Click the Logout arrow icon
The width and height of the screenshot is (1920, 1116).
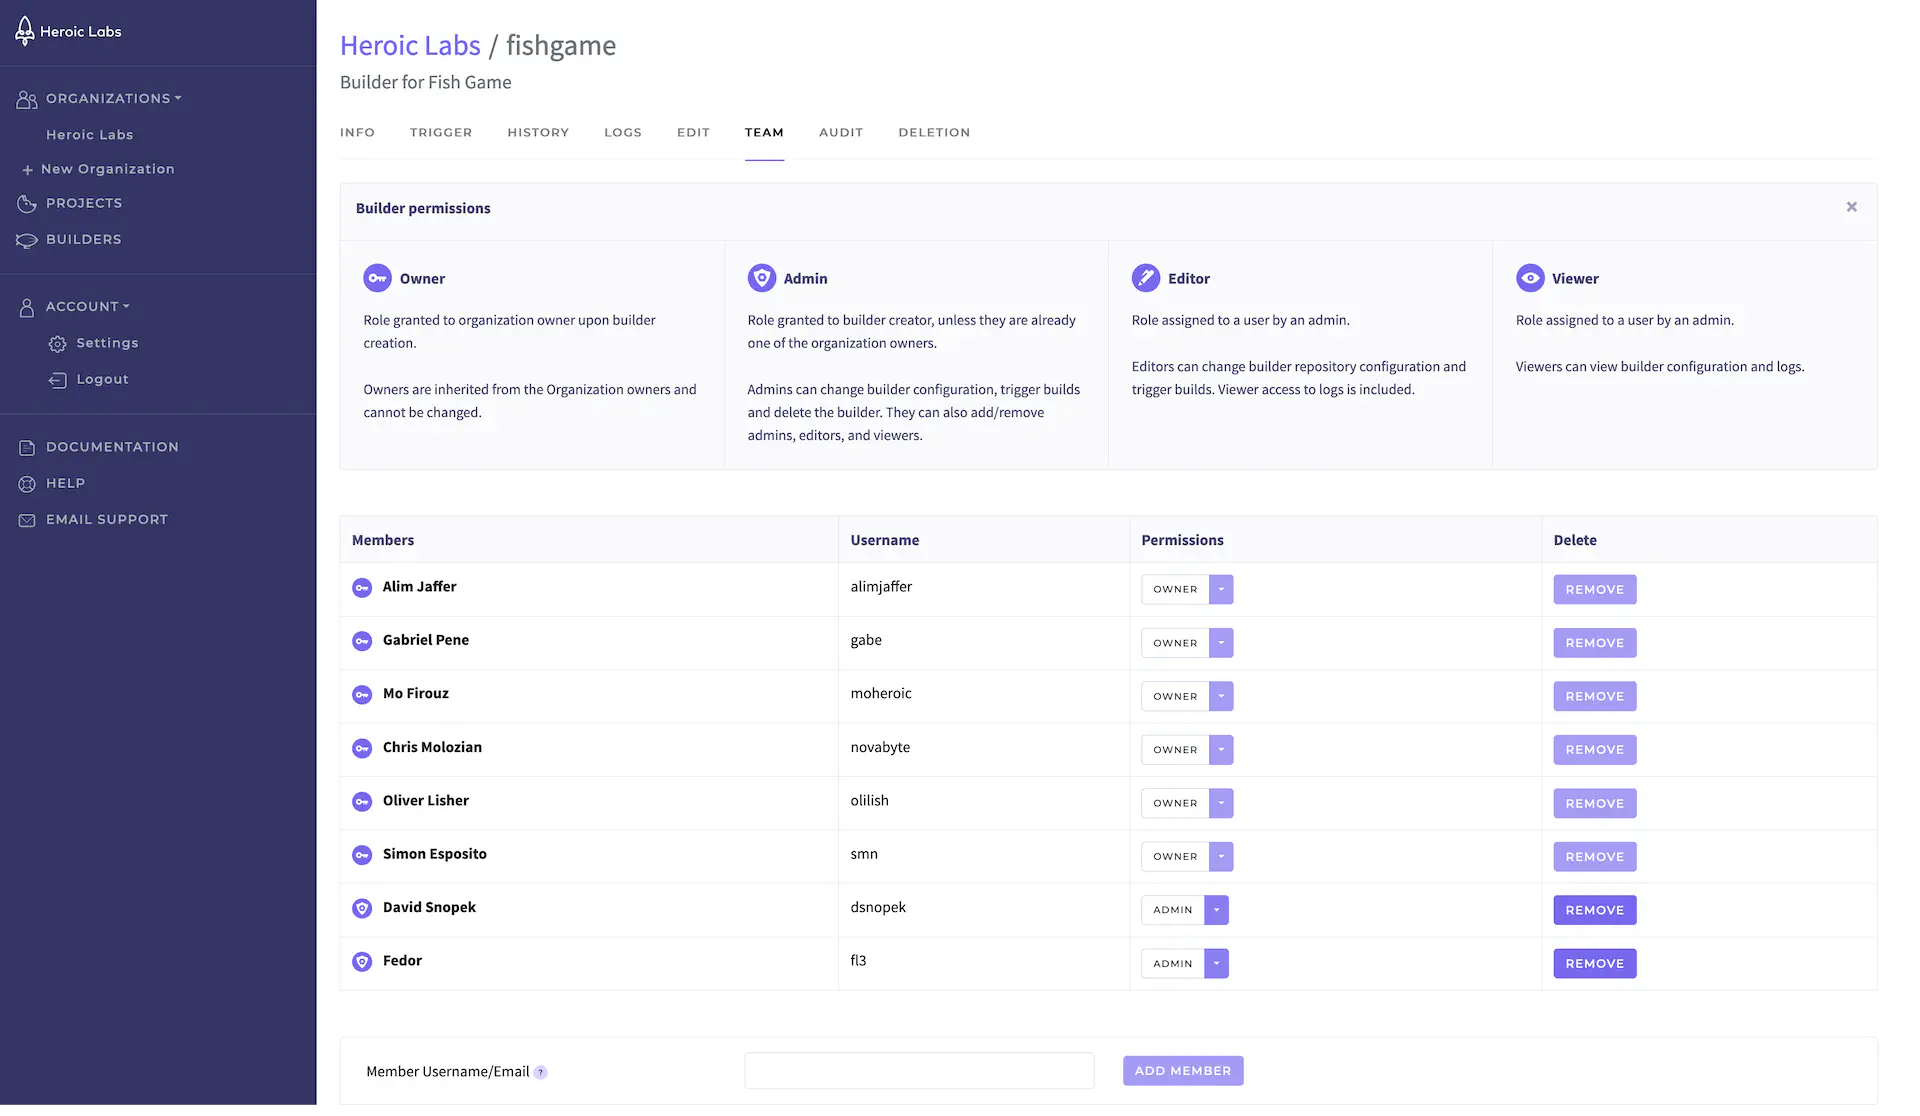(58, 380)
